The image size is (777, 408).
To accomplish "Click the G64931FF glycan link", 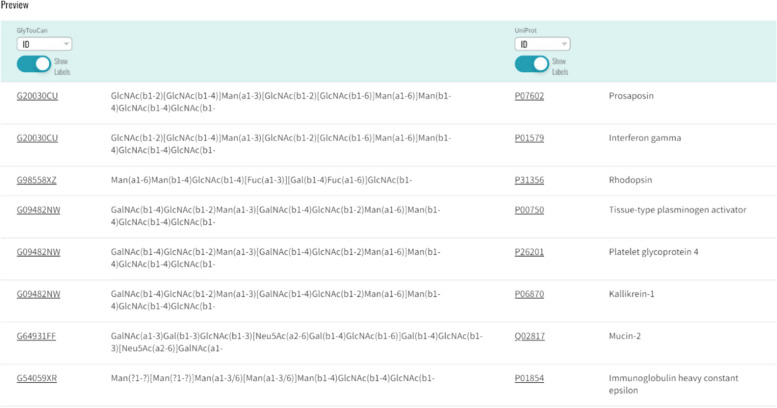I will (37, 336).
